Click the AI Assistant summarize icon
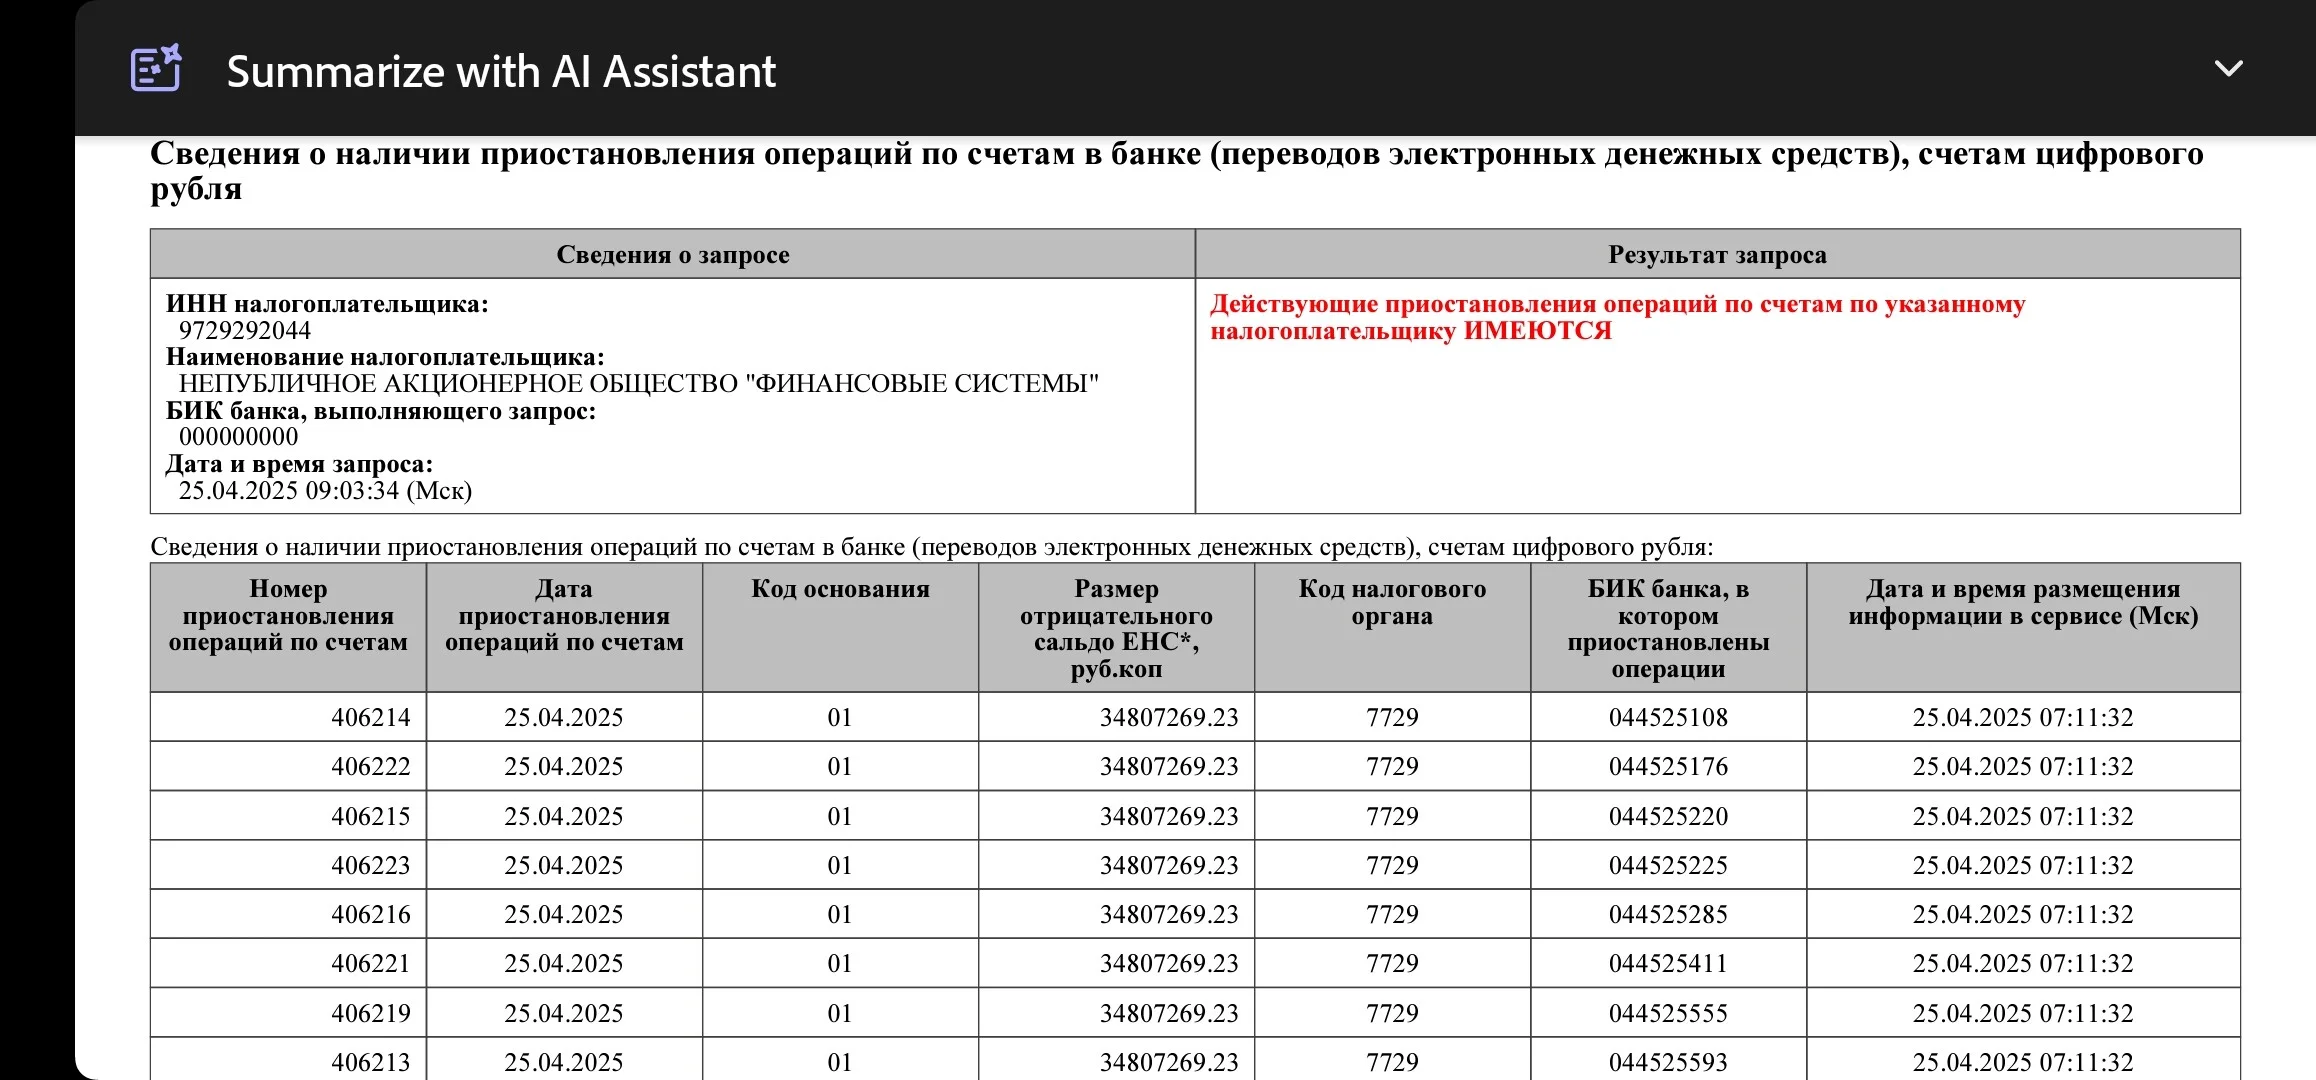2316x1080 pixels. tap(156, 68)
